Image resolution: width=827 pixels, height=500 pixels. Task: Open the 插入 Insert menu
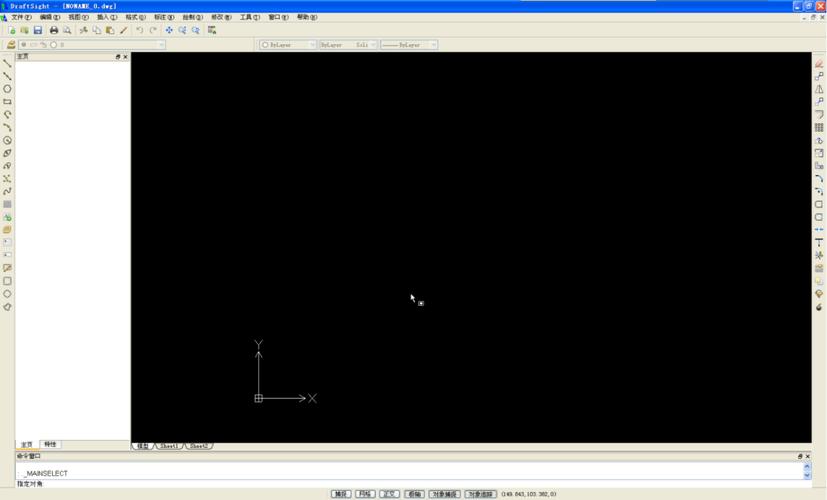(x=107, y=17)
